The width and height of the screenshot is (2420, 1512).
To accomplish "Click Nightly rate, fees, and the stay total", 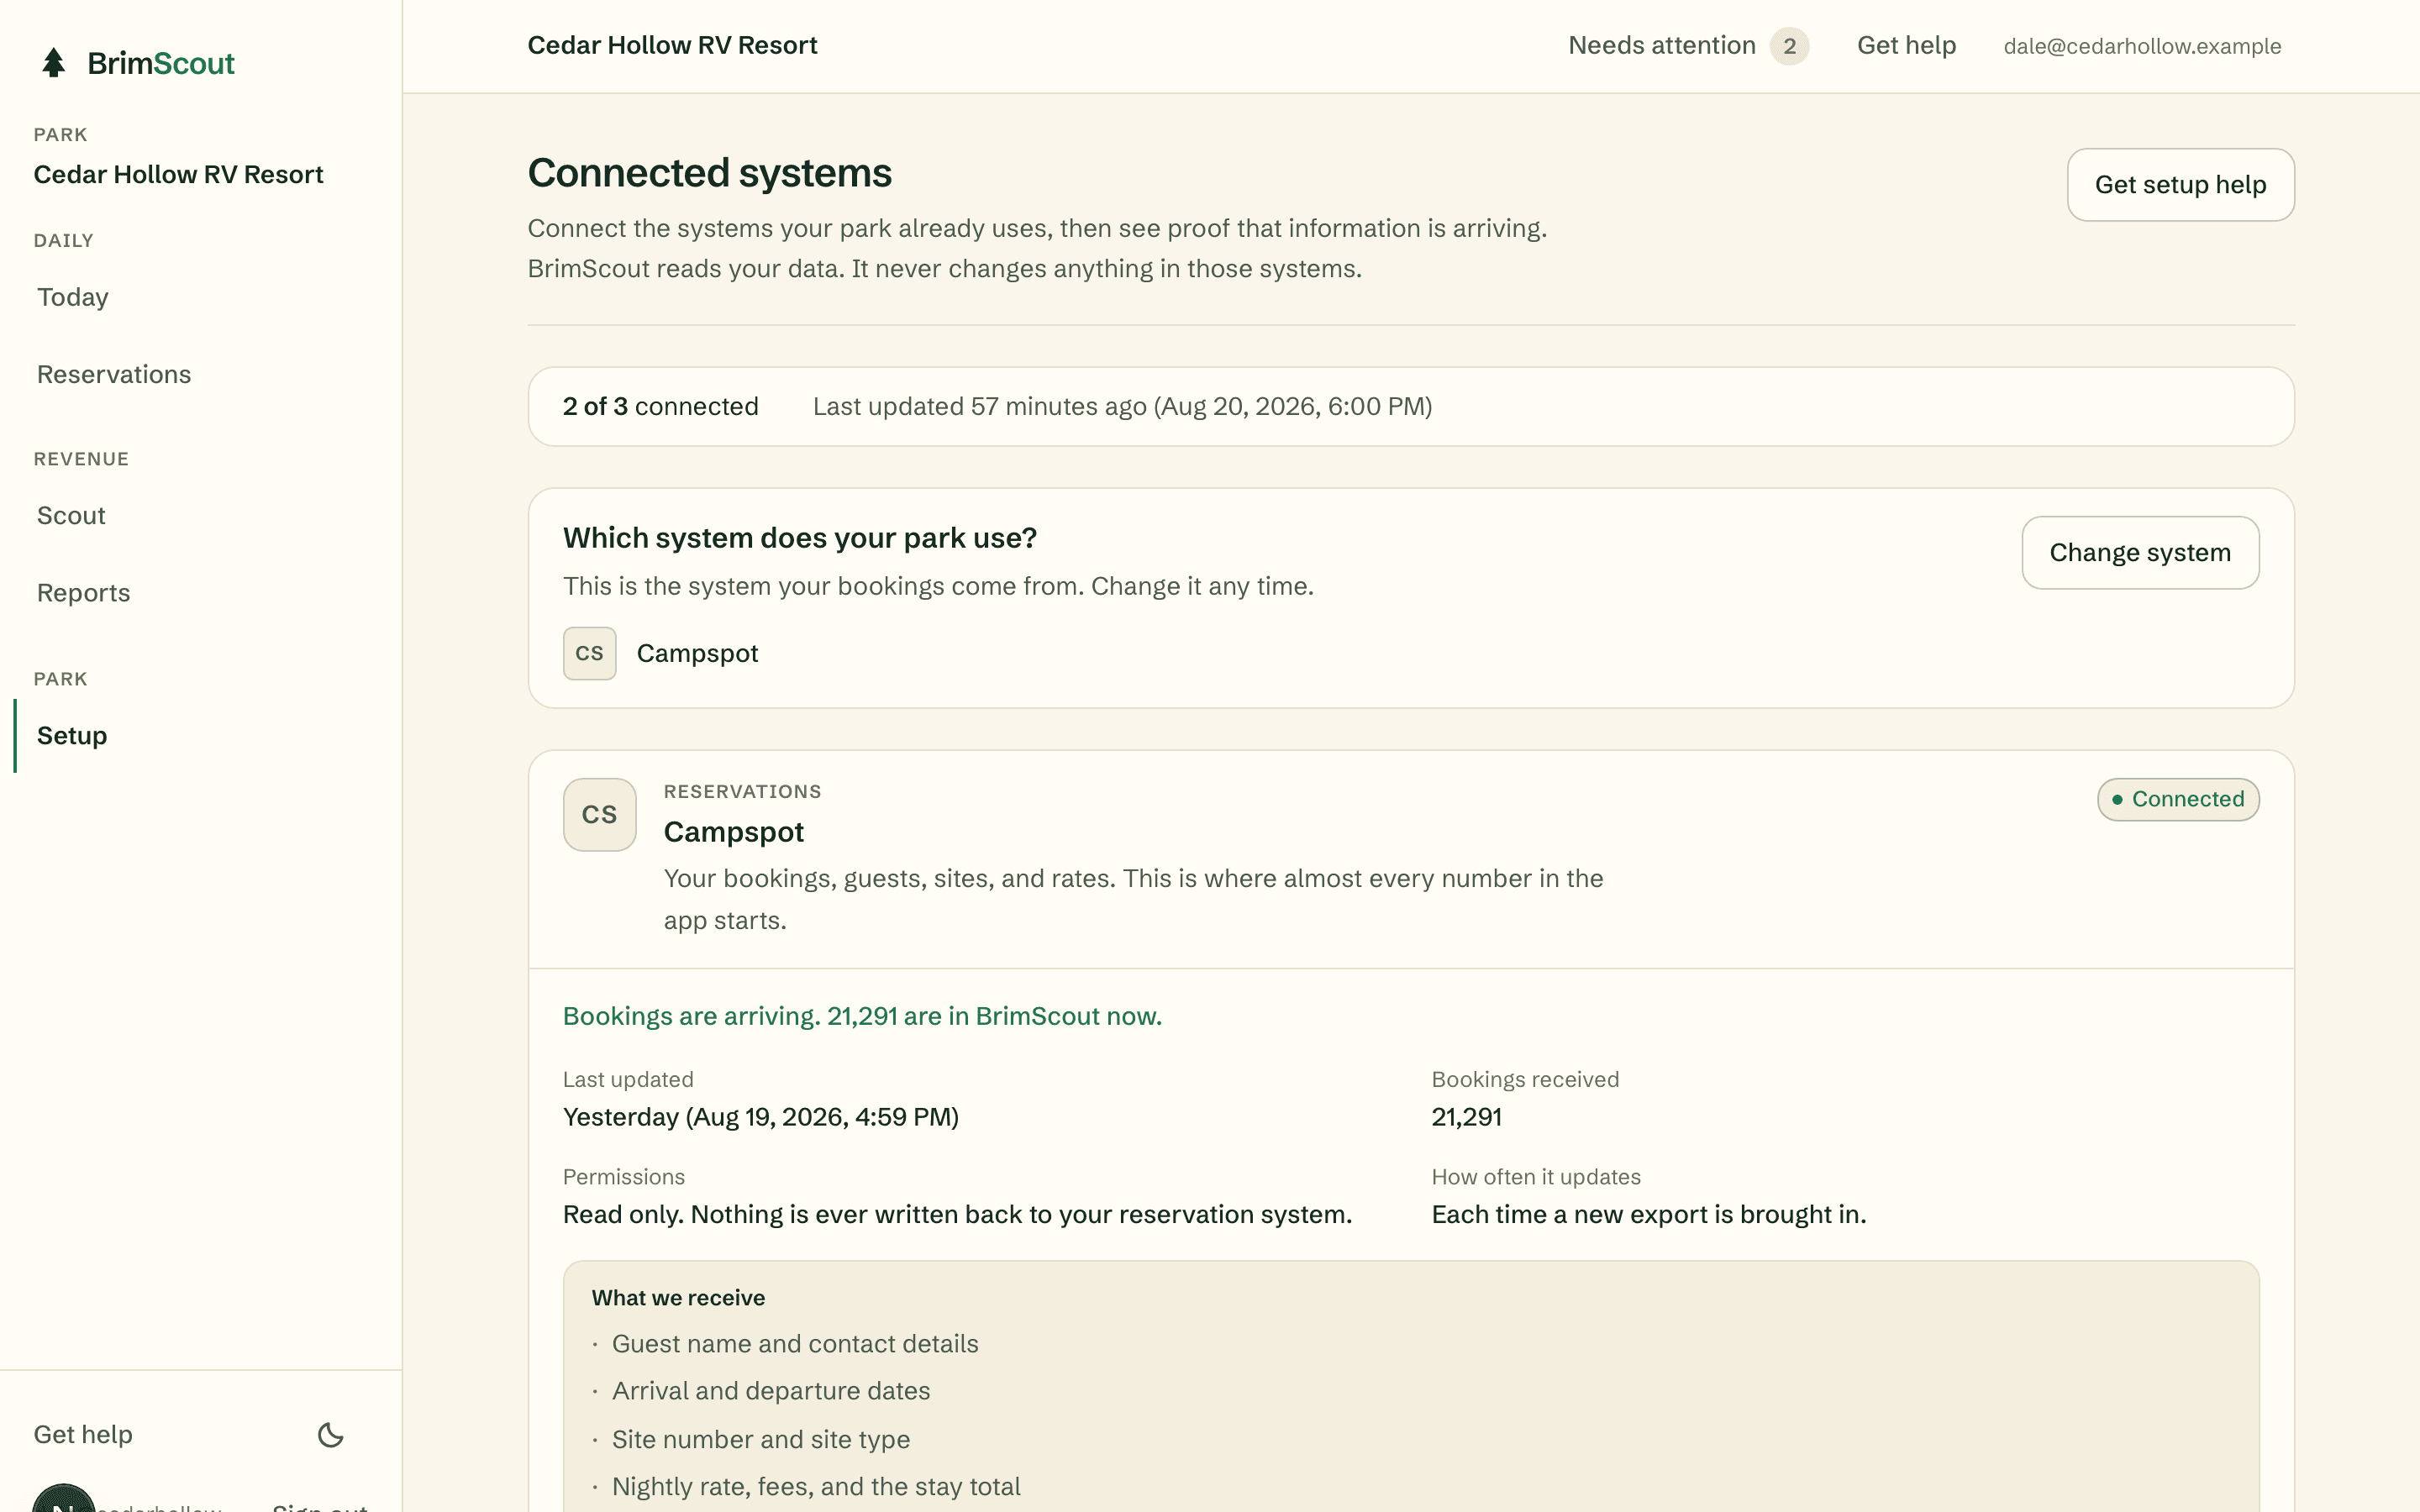I will (x=816, y=1486).
